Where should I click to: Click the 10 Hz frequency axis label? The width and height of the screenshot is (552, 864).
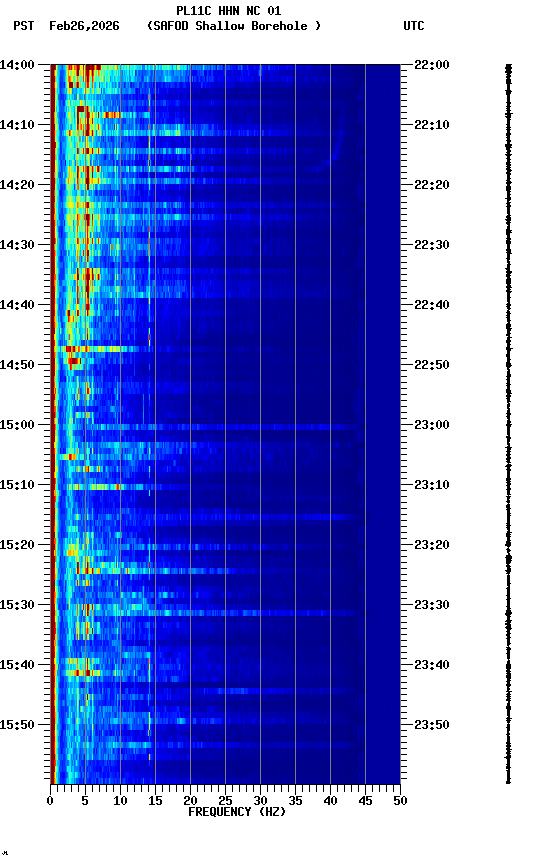(120, 801)
